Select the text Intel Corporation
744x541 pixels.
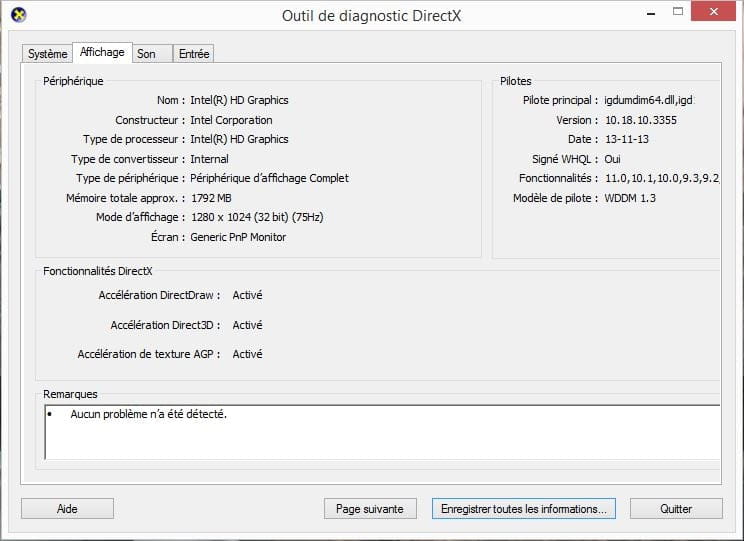coord(231,120)
